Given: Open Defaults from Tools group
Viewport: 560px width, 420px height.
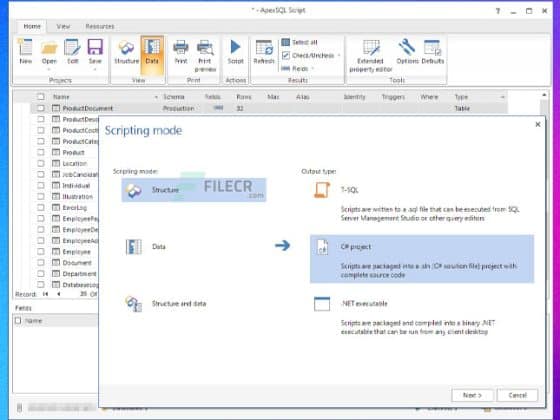Looking at the screenshot, I should coord(432,52).
